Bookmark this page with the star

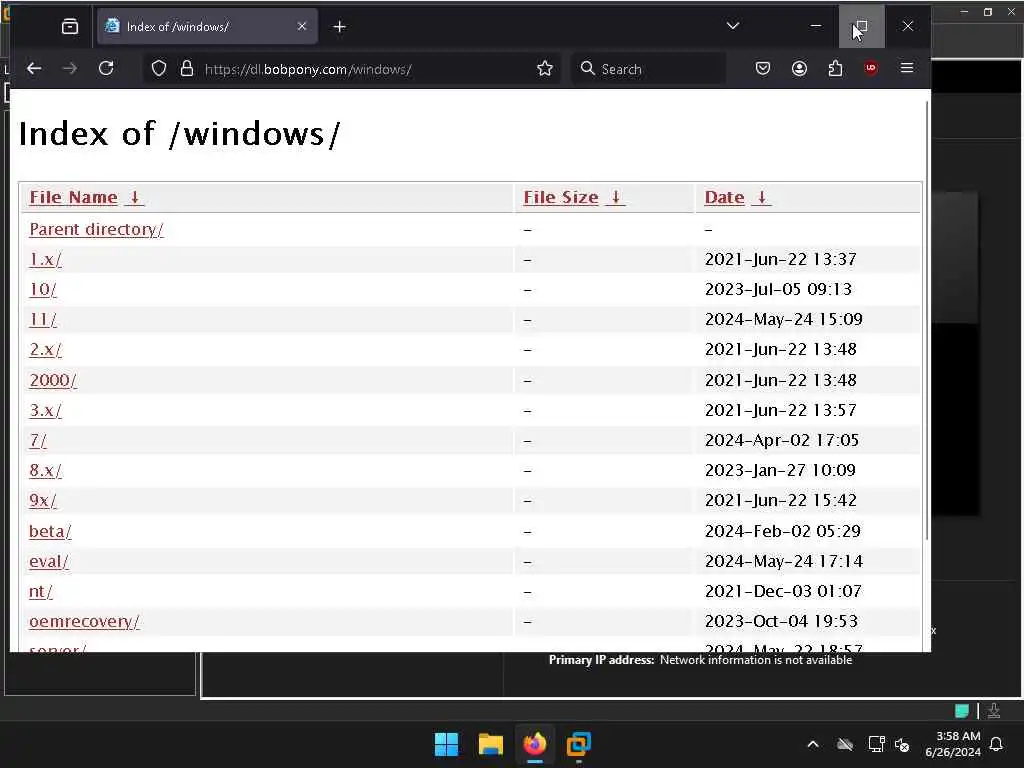(545, 69)
